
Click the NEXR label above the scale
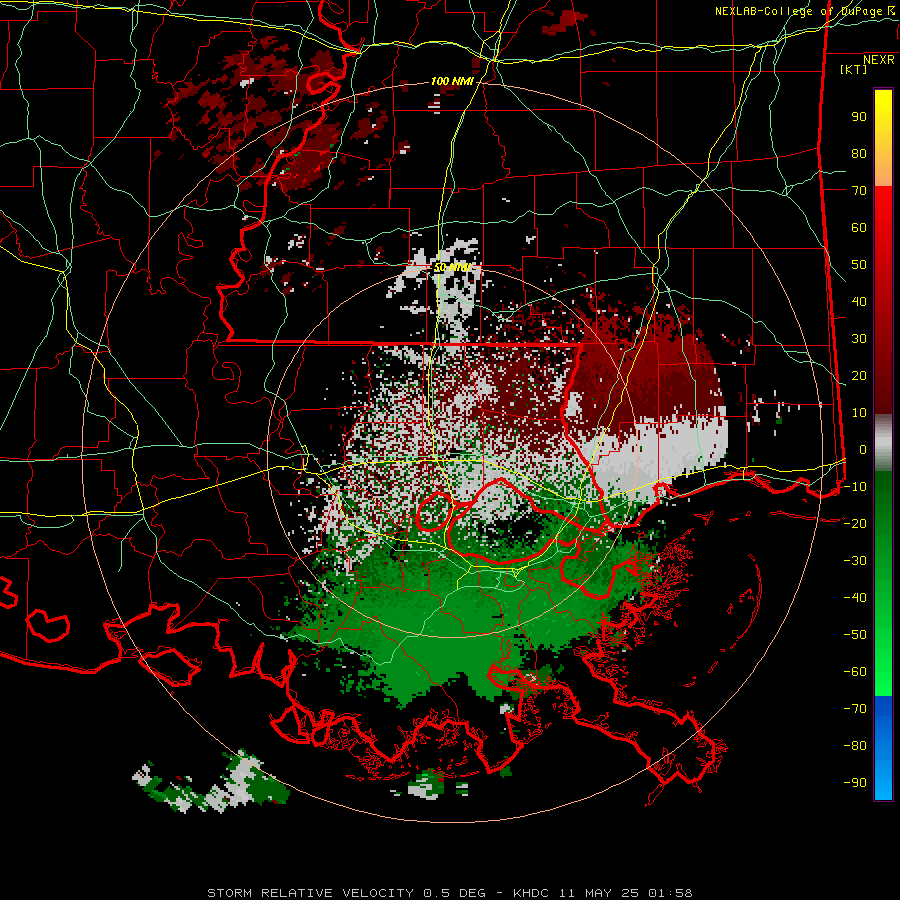coord(879,60)
